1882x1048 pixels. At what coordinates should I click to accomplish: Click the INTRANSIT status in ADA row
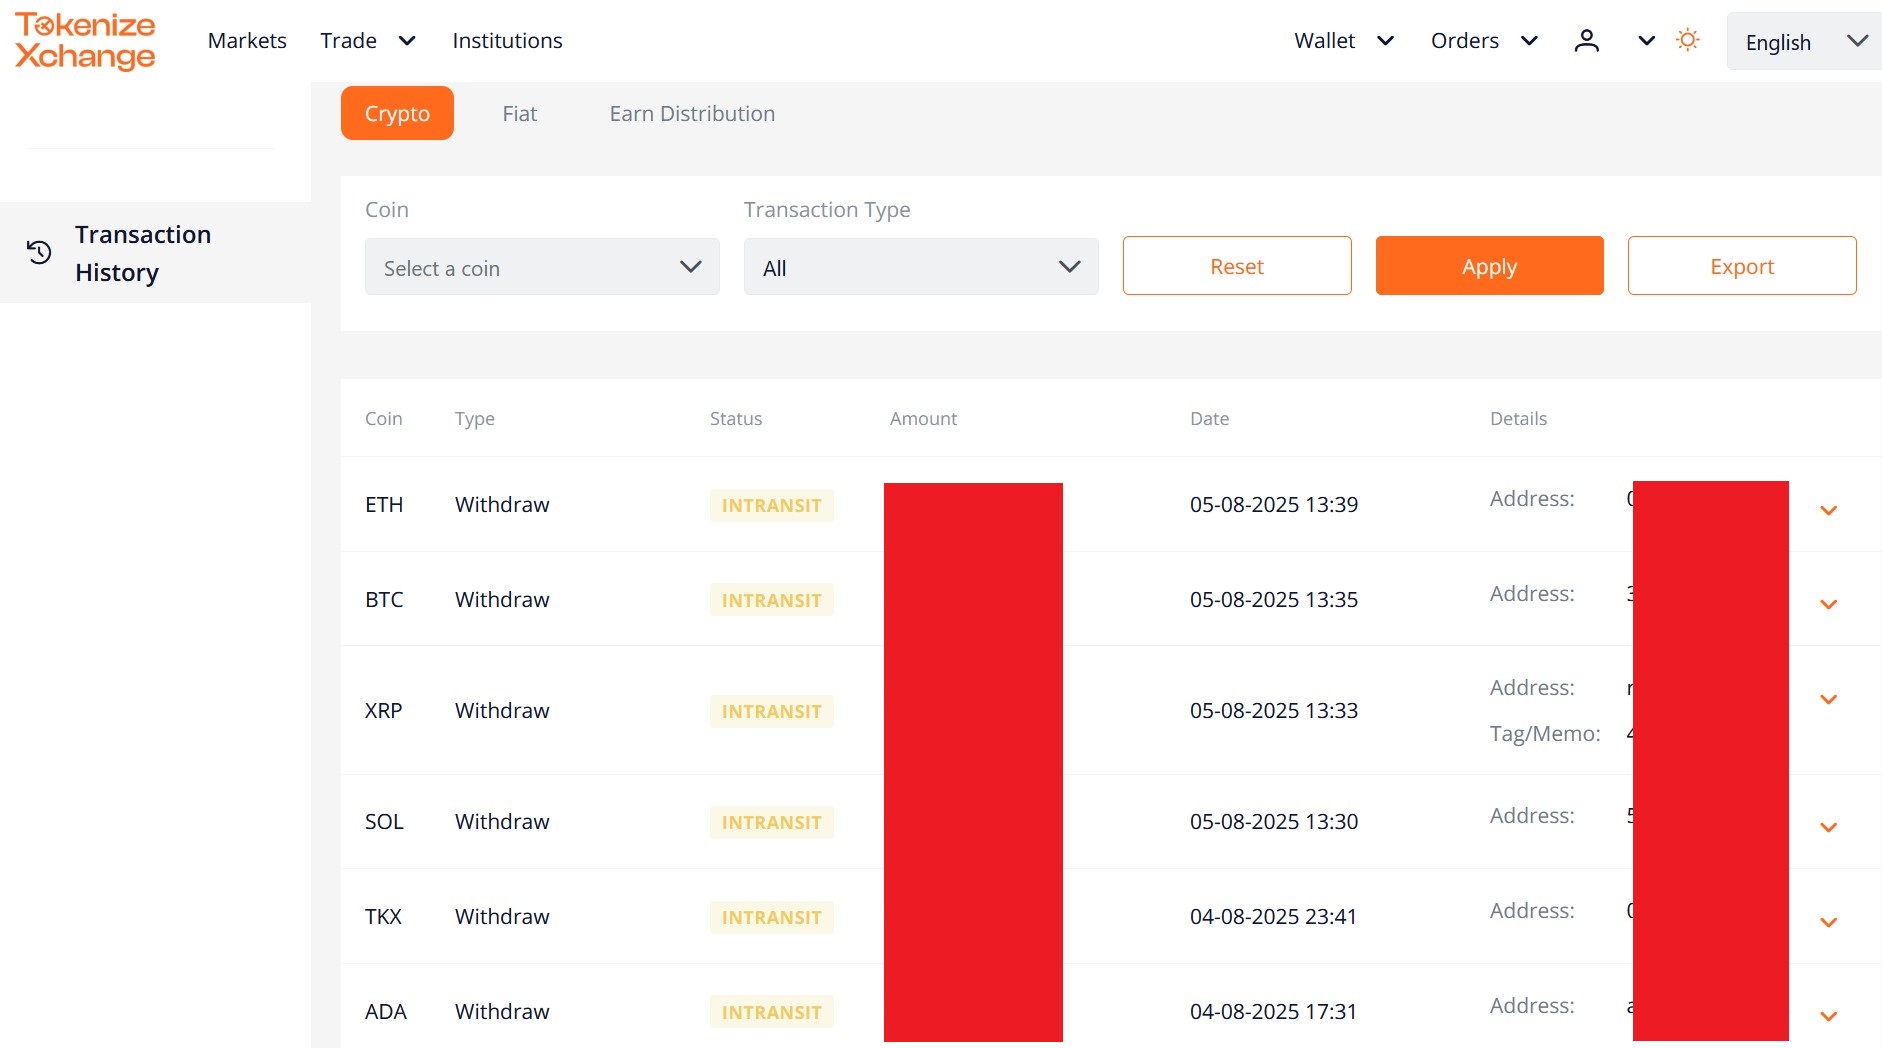(771, 1012)
